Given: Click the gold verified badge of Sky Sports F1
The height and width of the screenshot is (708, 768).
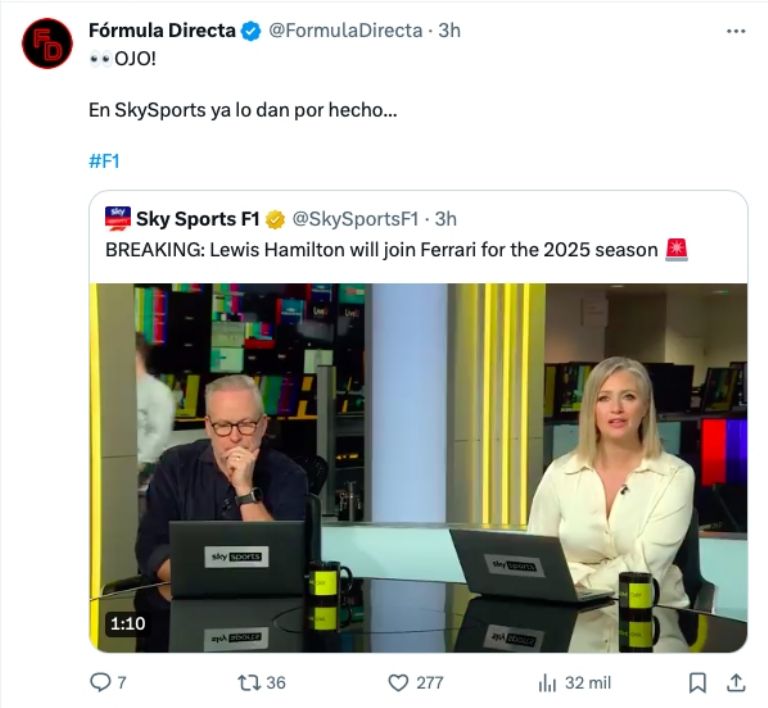Looking at the screenshot, I should pos(275,218).
